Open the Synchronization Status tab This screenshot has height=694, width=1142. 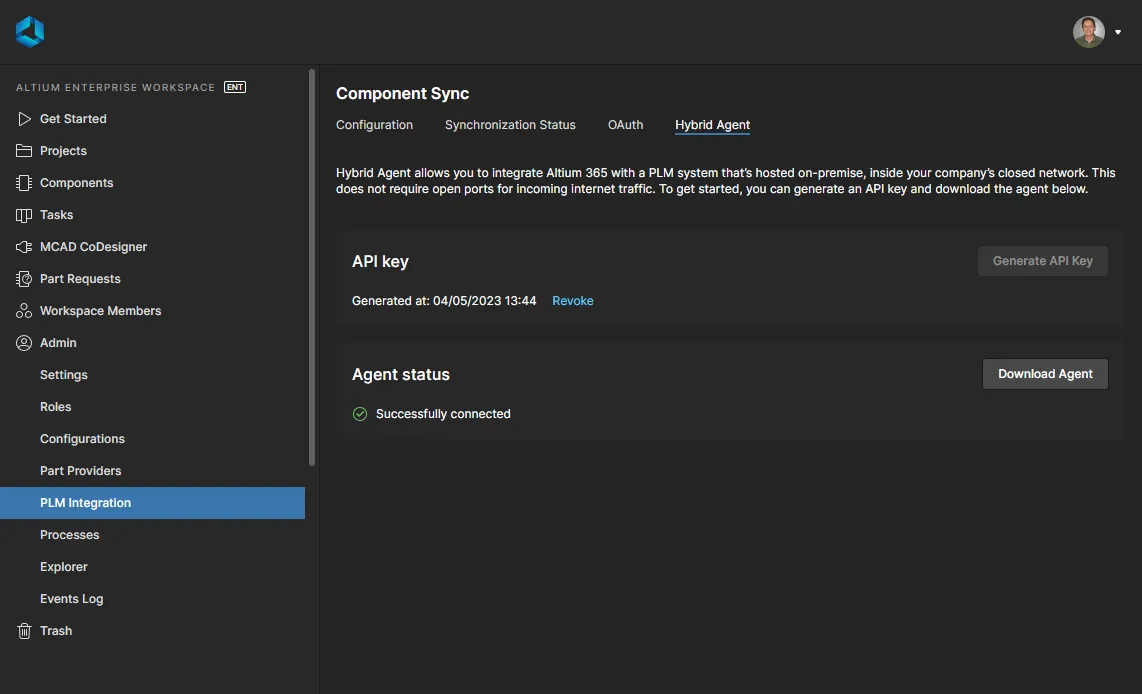click(x=510, y=125)
